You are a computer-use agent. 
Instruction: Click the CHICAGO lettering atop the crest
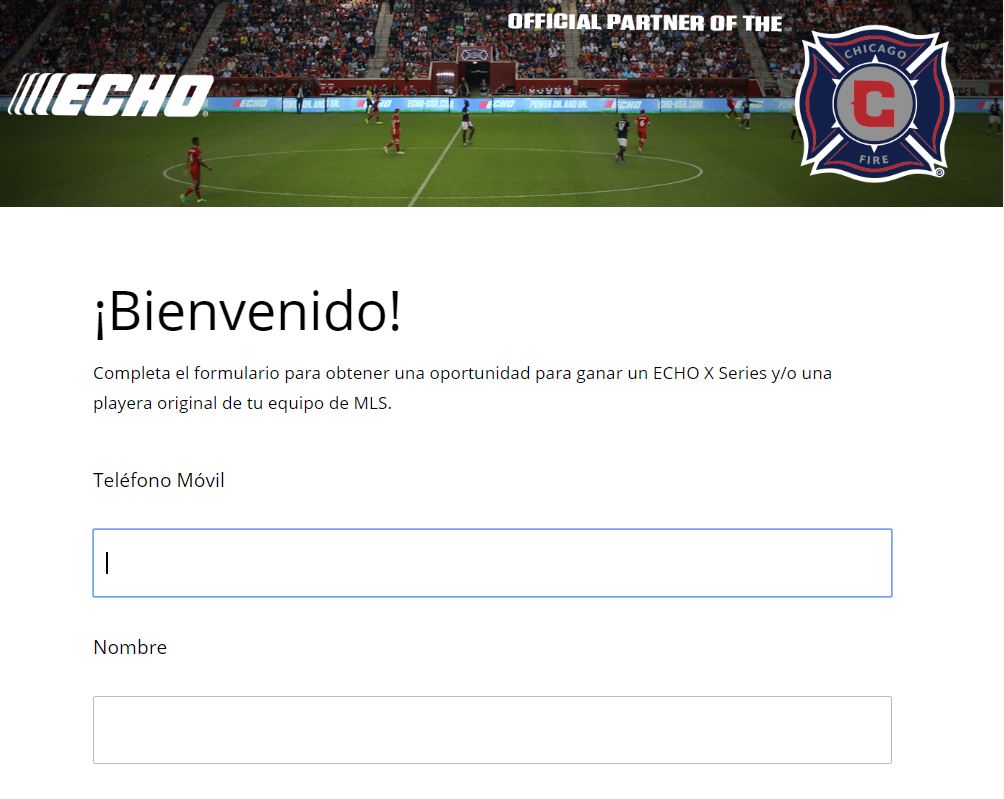click(875, 51)
